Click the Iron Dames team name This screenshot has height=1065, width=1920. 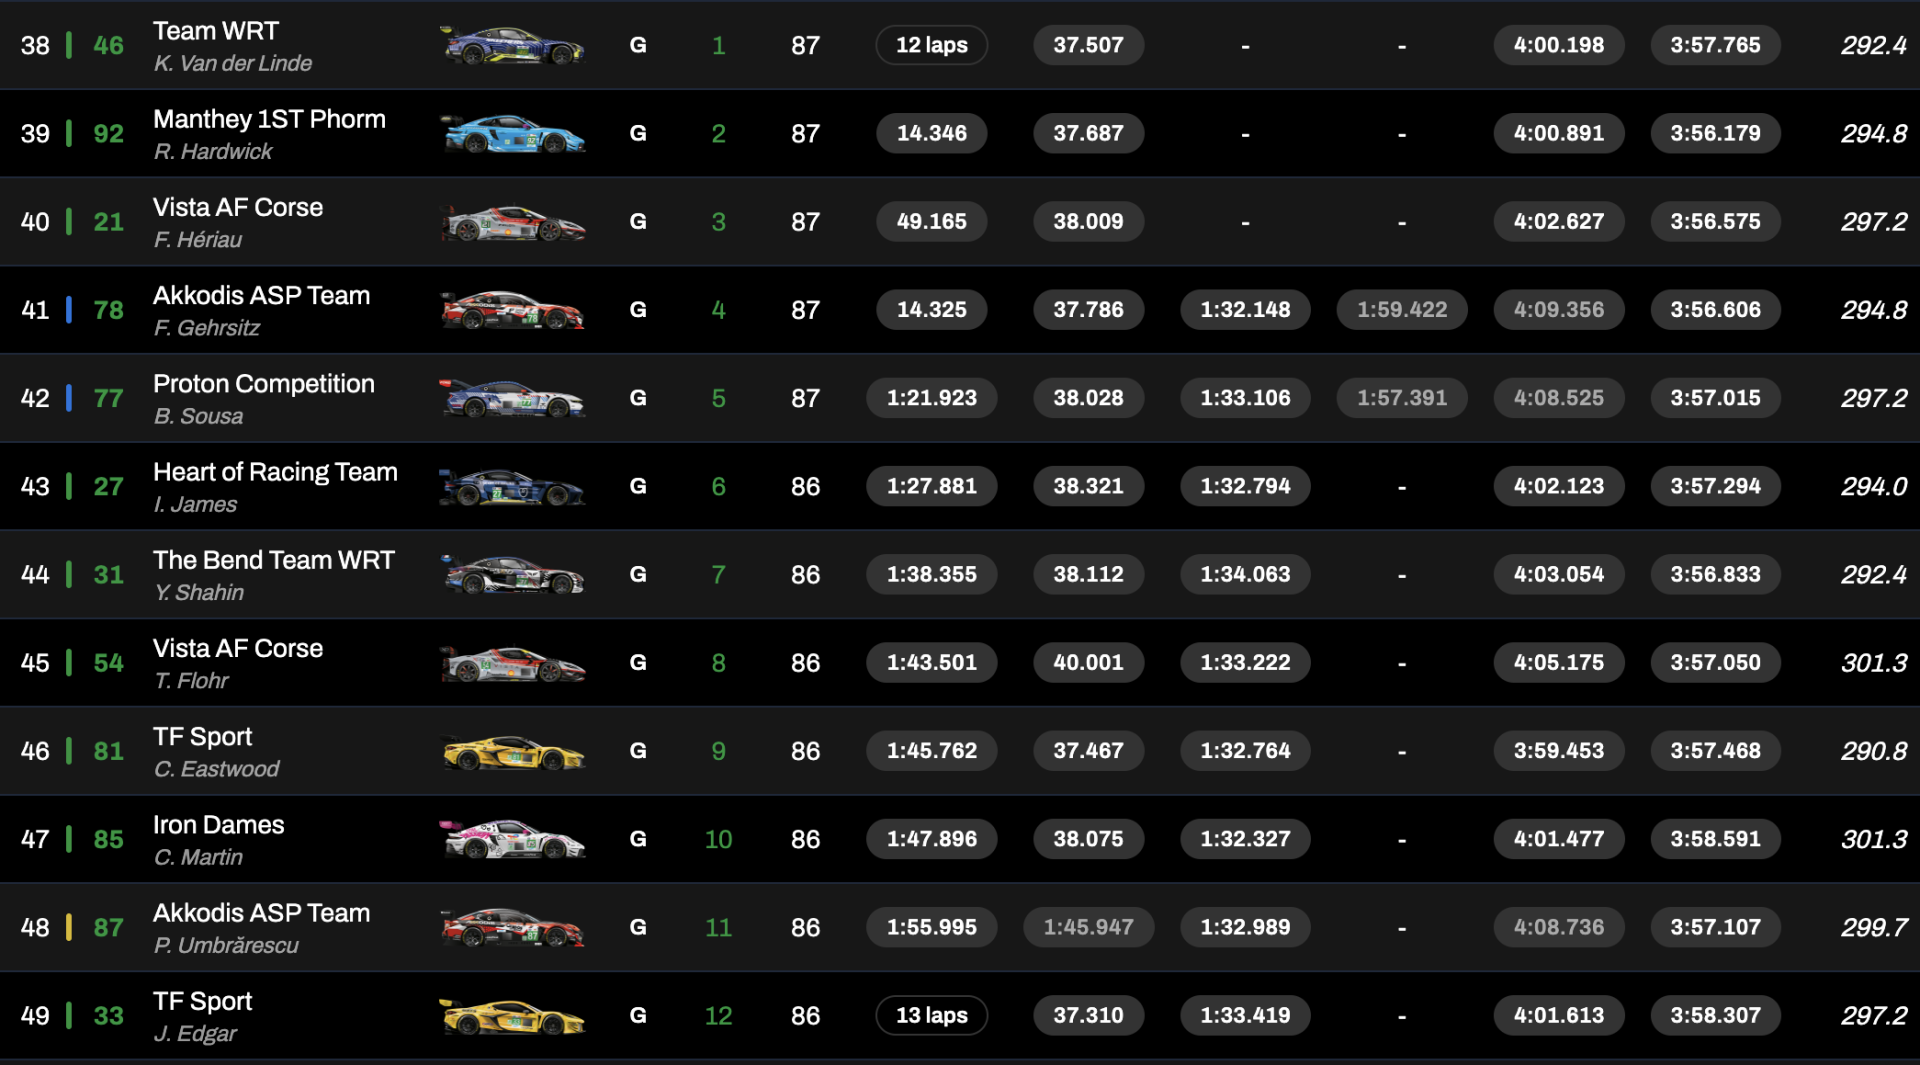[x=218, y=825]
